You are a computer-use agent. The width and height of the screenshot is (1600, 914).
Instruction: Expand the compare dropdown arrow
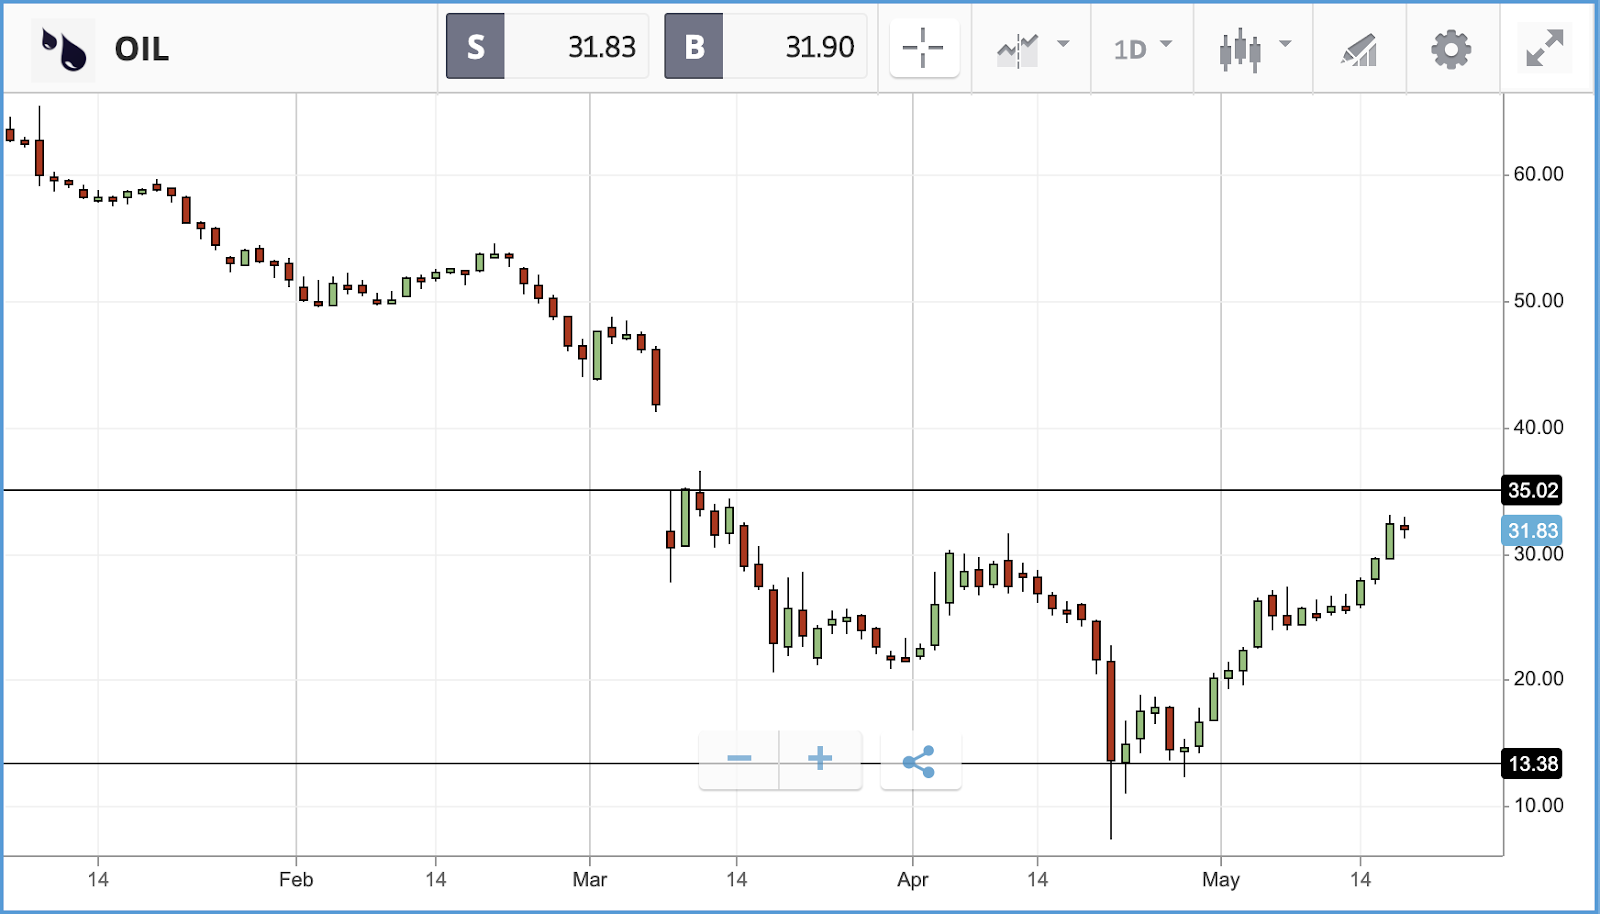(1063, 44)
